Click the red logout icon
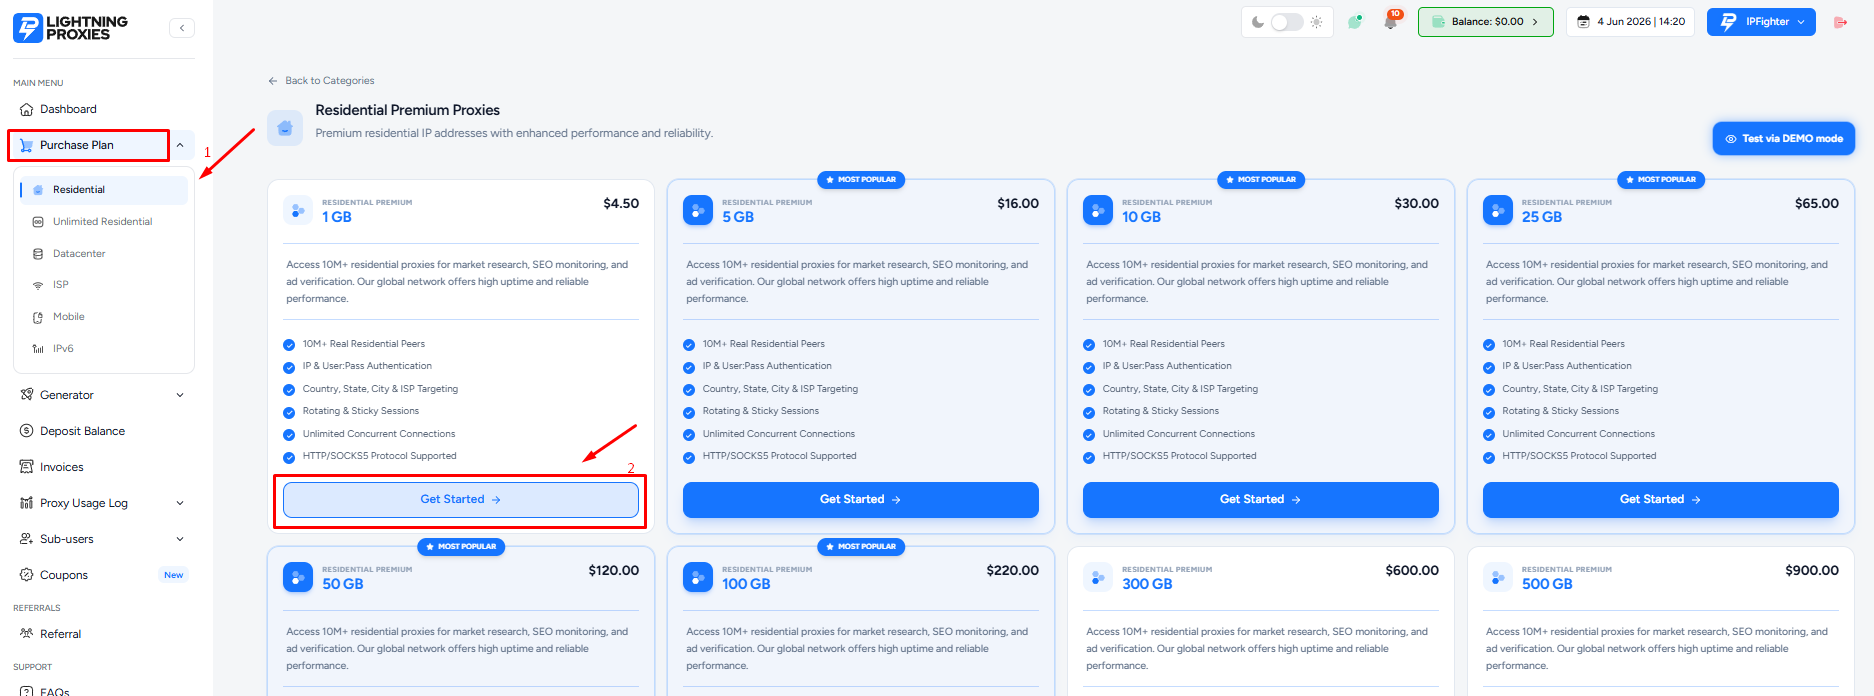 1840,22
